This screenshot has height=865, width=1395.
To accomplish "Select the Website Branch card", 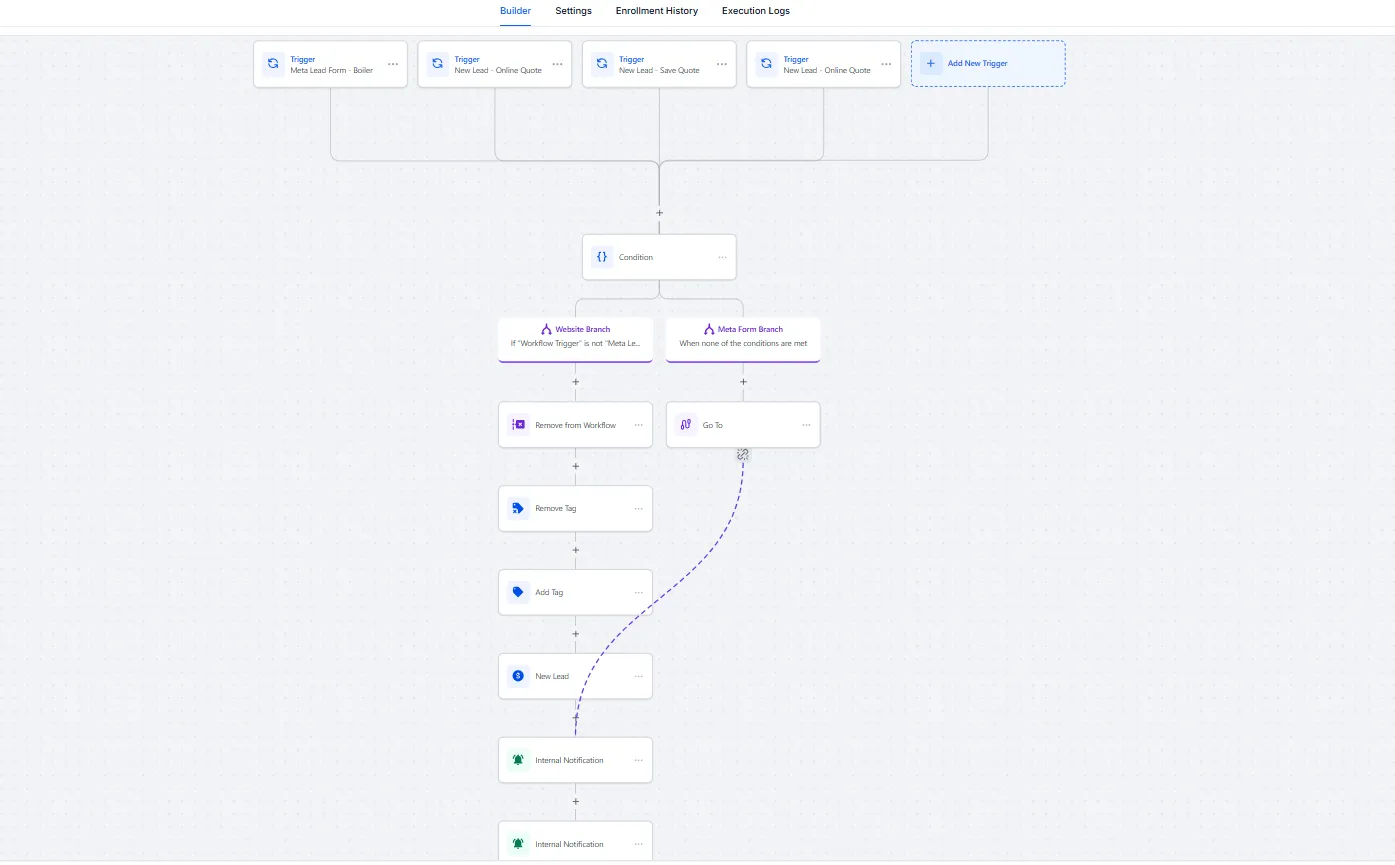I will [x=576, y=339].
